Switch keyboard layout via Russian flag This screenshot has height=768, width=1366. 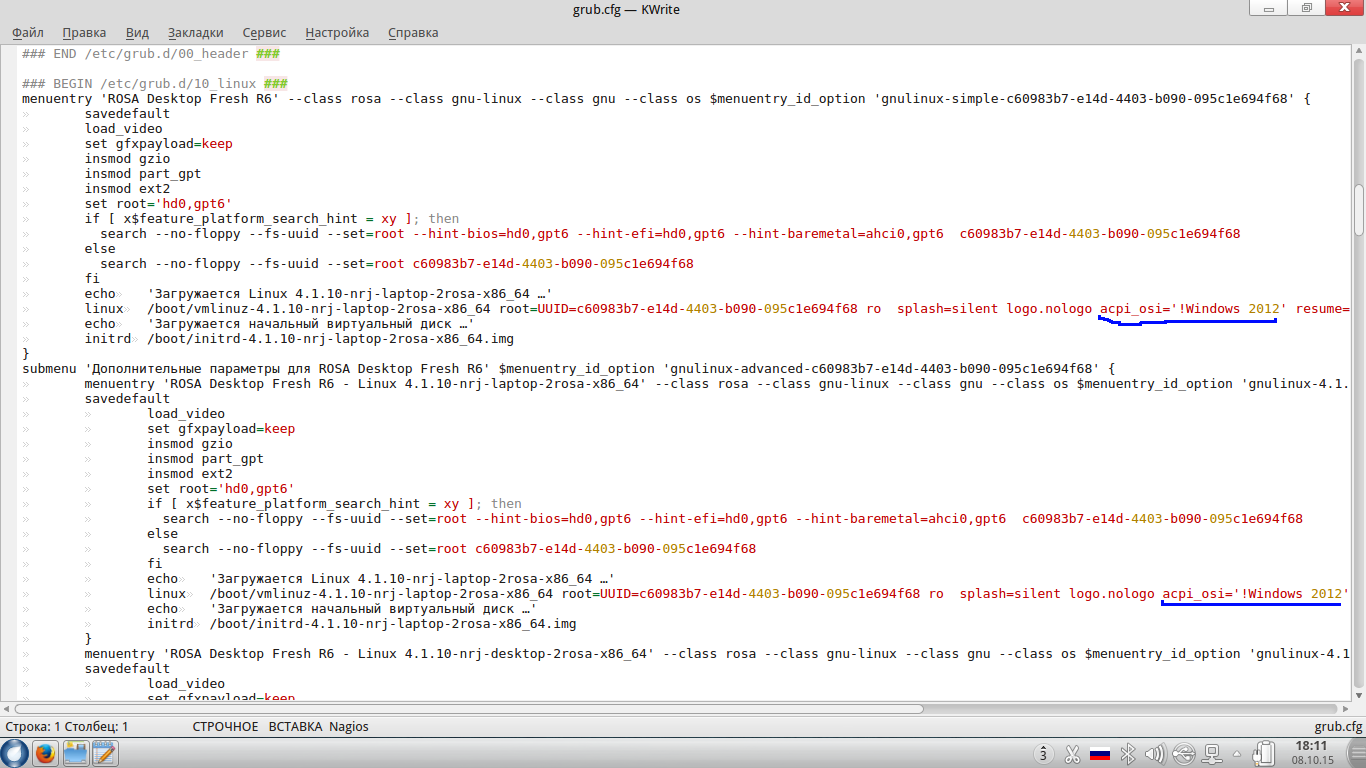click(x=1100, y=754)
